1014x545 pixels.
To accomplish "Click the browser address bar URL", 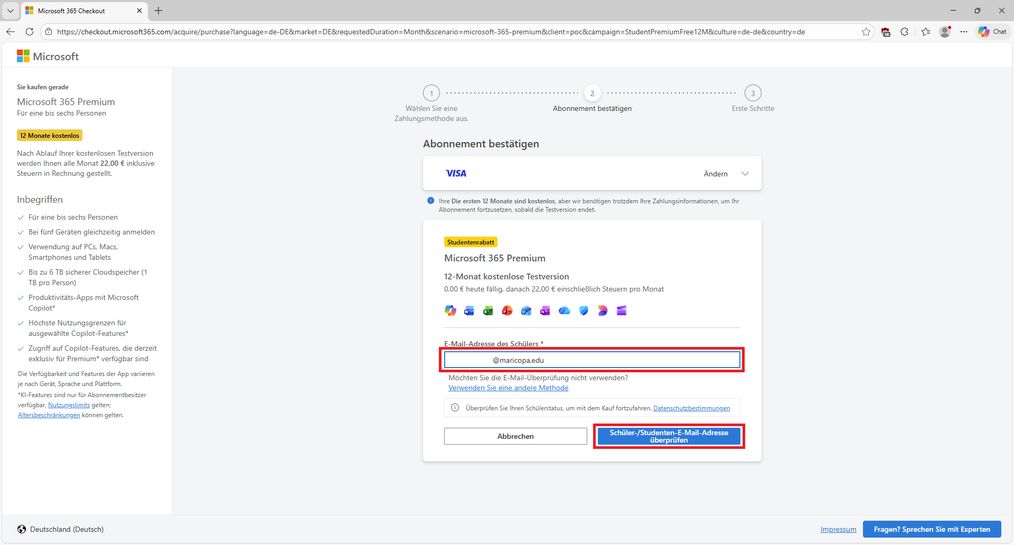I will click(x=431, y=32).
